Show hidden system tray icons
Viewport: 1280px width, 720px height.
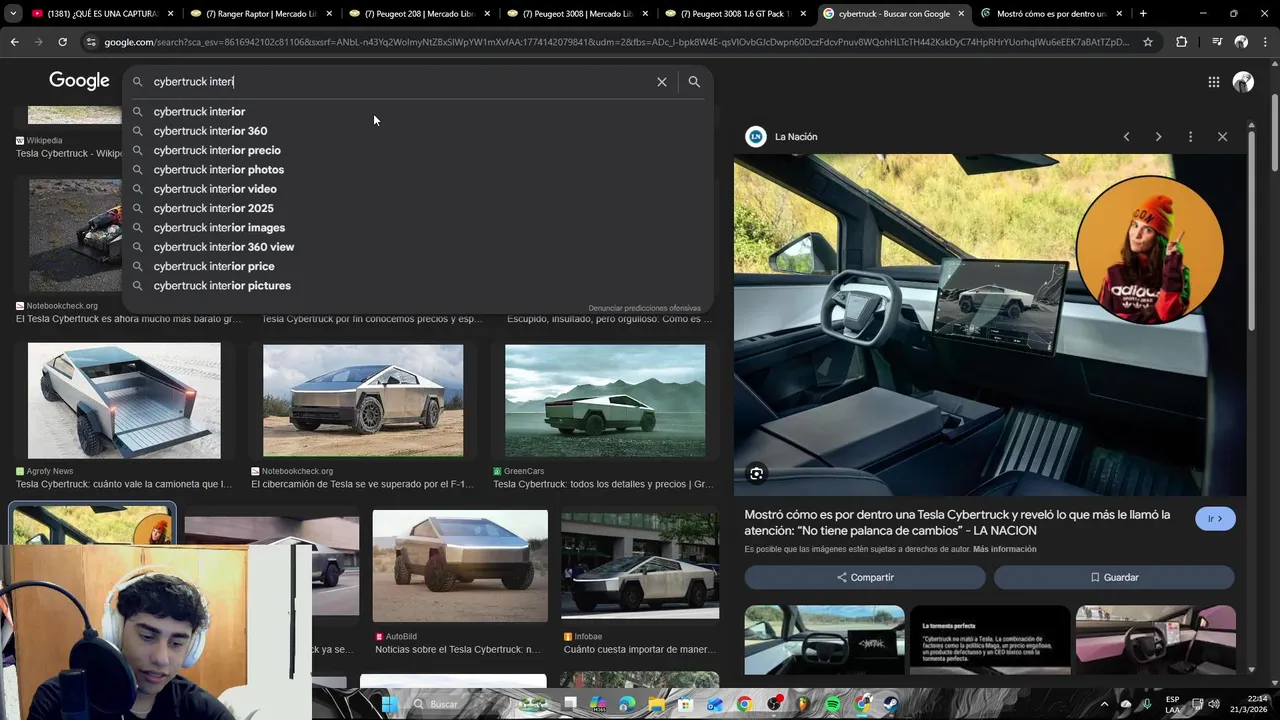pyautogui.click(x=1104, y=704)
